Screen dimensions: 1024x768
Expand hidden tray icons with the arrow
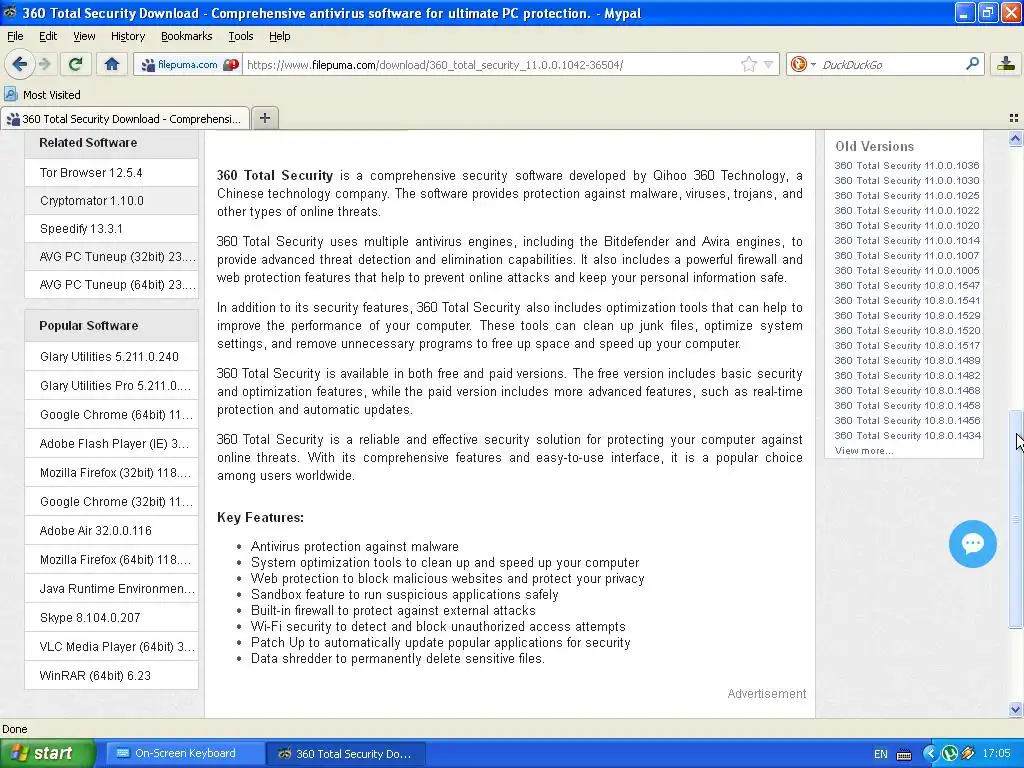pos(930,754)
